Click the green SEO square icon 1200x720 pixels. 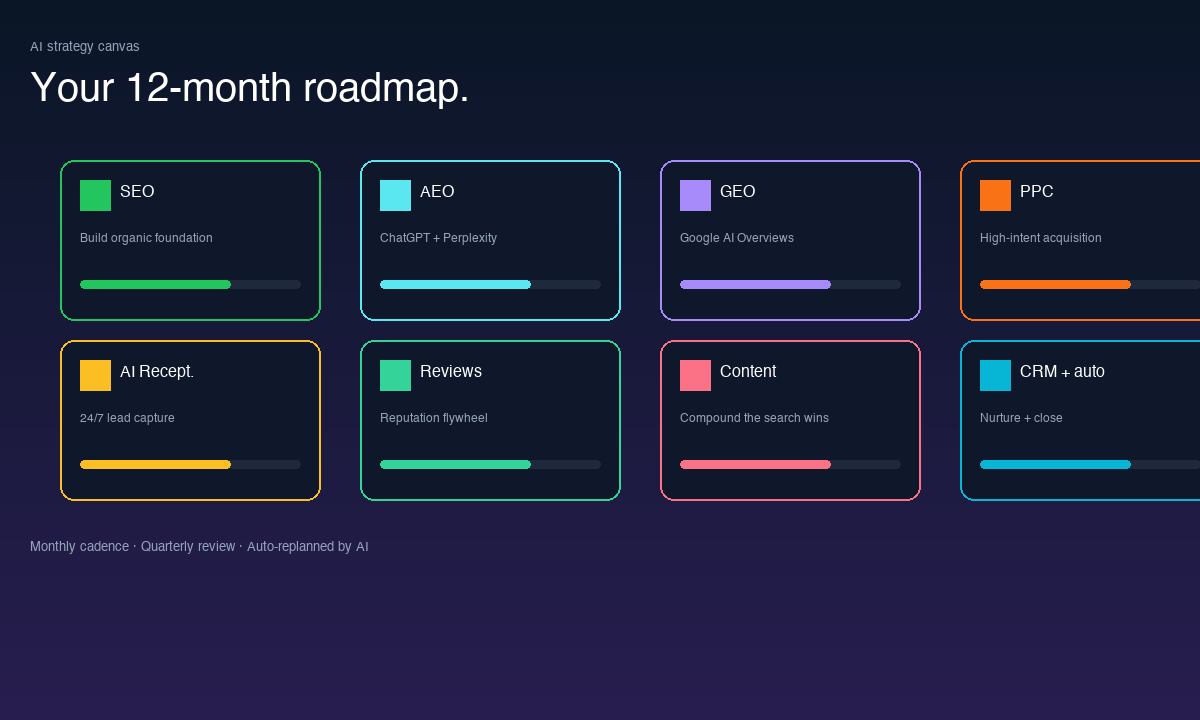pyautogui.click(x=95, y=195)
